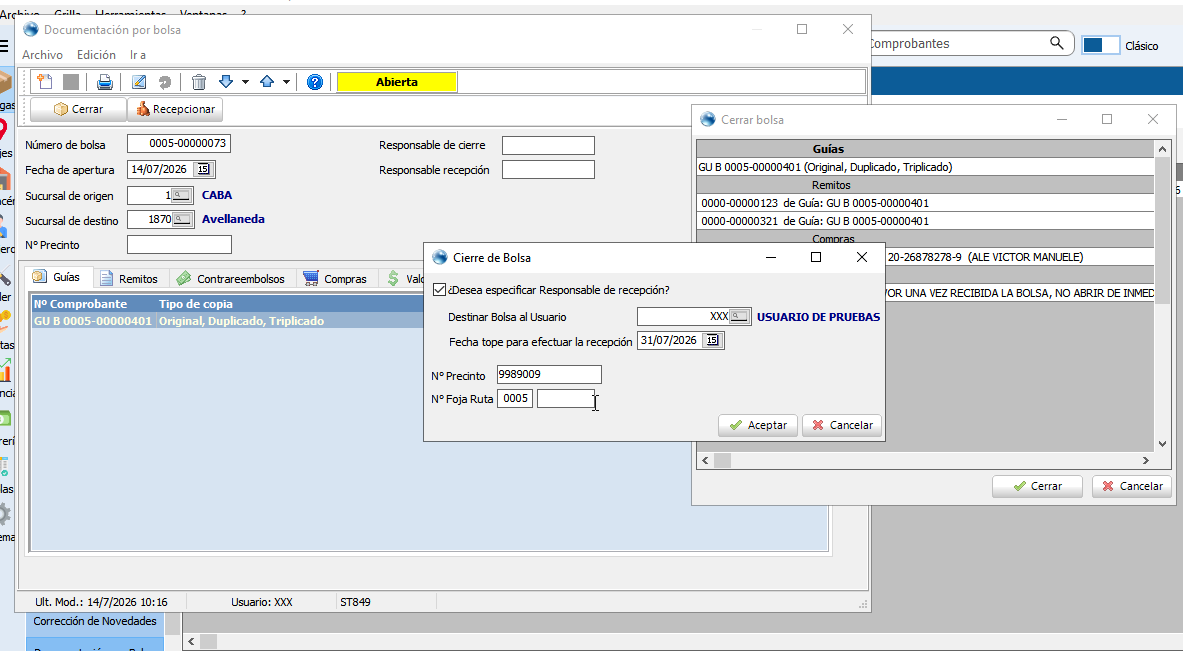Viewport: 1183px width, 651px height.
Task: Click bottom horizontal scrollbar left arrow in main window
Action: point(192,641)
